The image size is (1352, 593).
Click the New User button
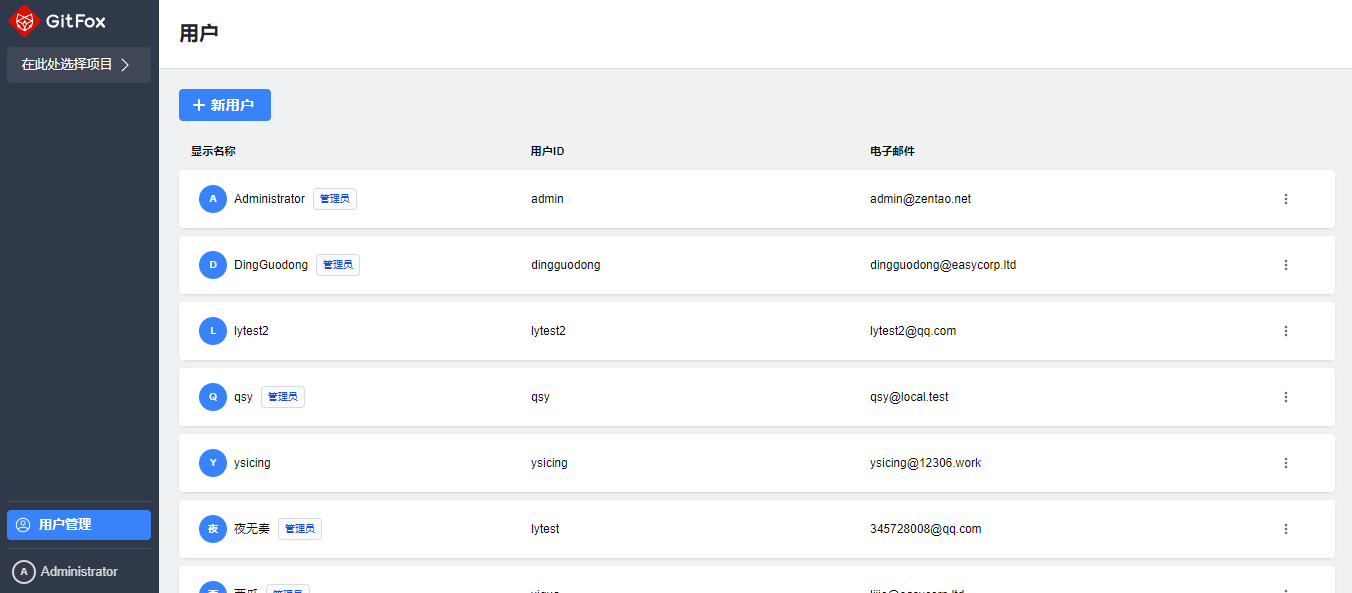pos(225,105)
